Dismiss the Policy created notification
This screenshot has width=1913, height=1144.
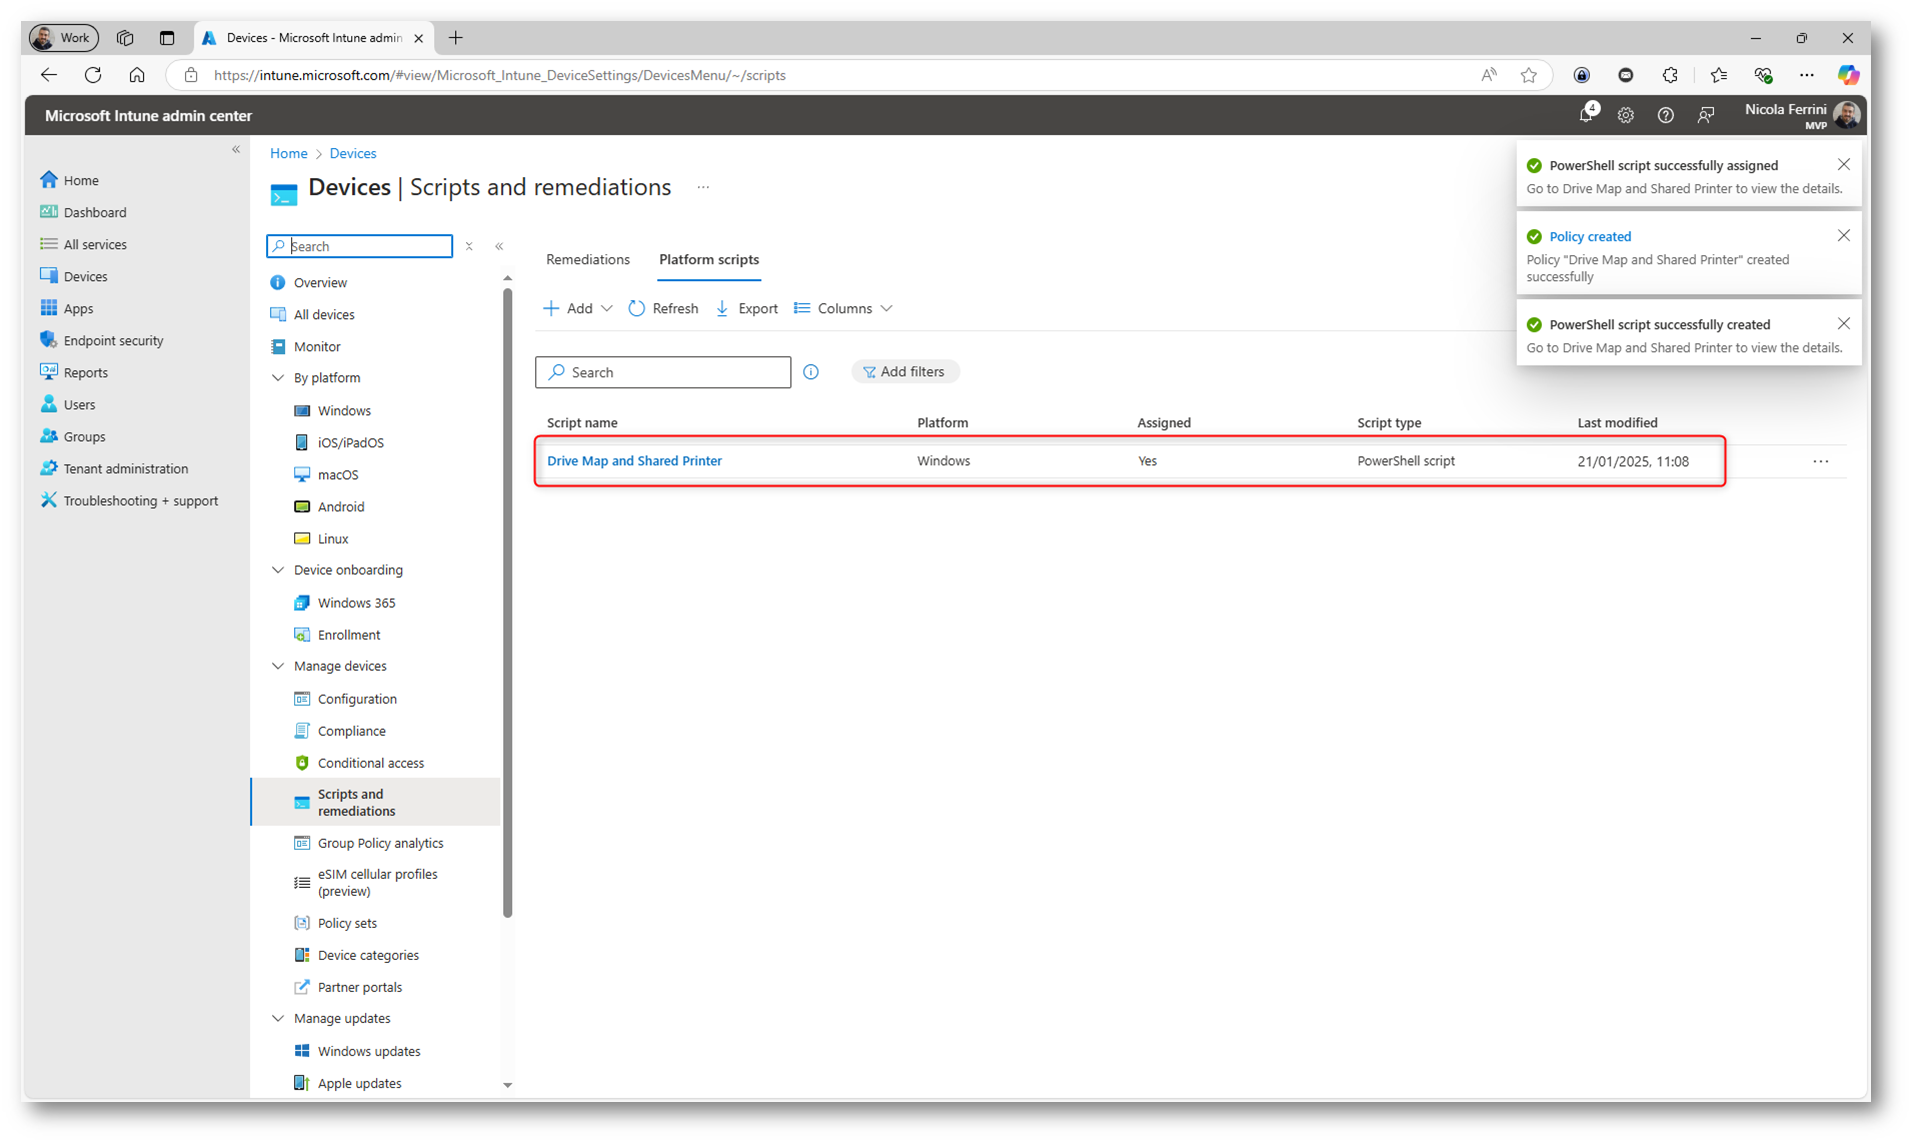pos(1844,236)
